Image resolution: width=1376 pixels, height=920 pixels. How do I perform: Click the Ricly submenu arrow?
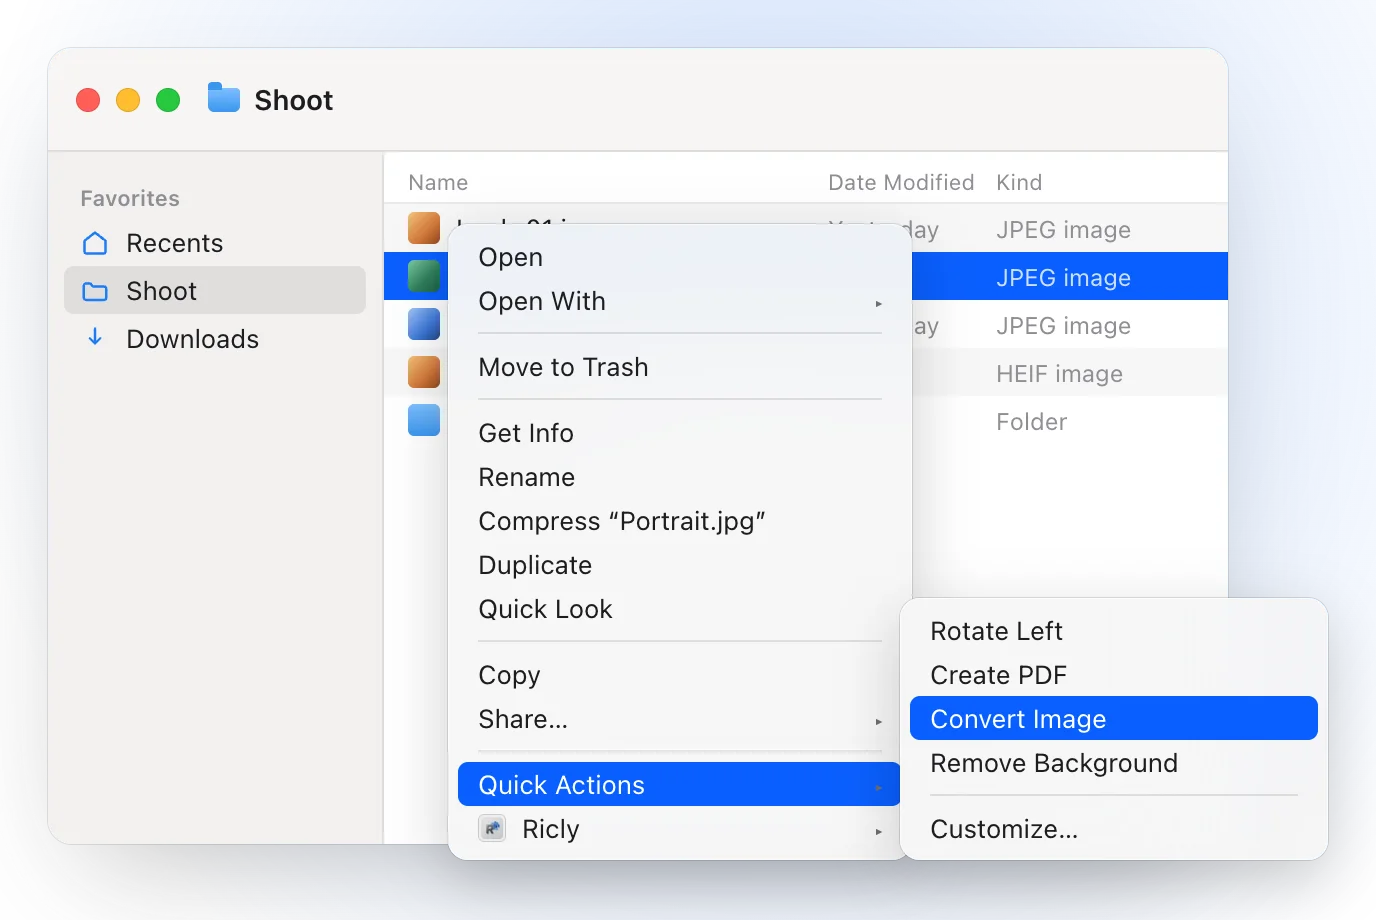879,831
